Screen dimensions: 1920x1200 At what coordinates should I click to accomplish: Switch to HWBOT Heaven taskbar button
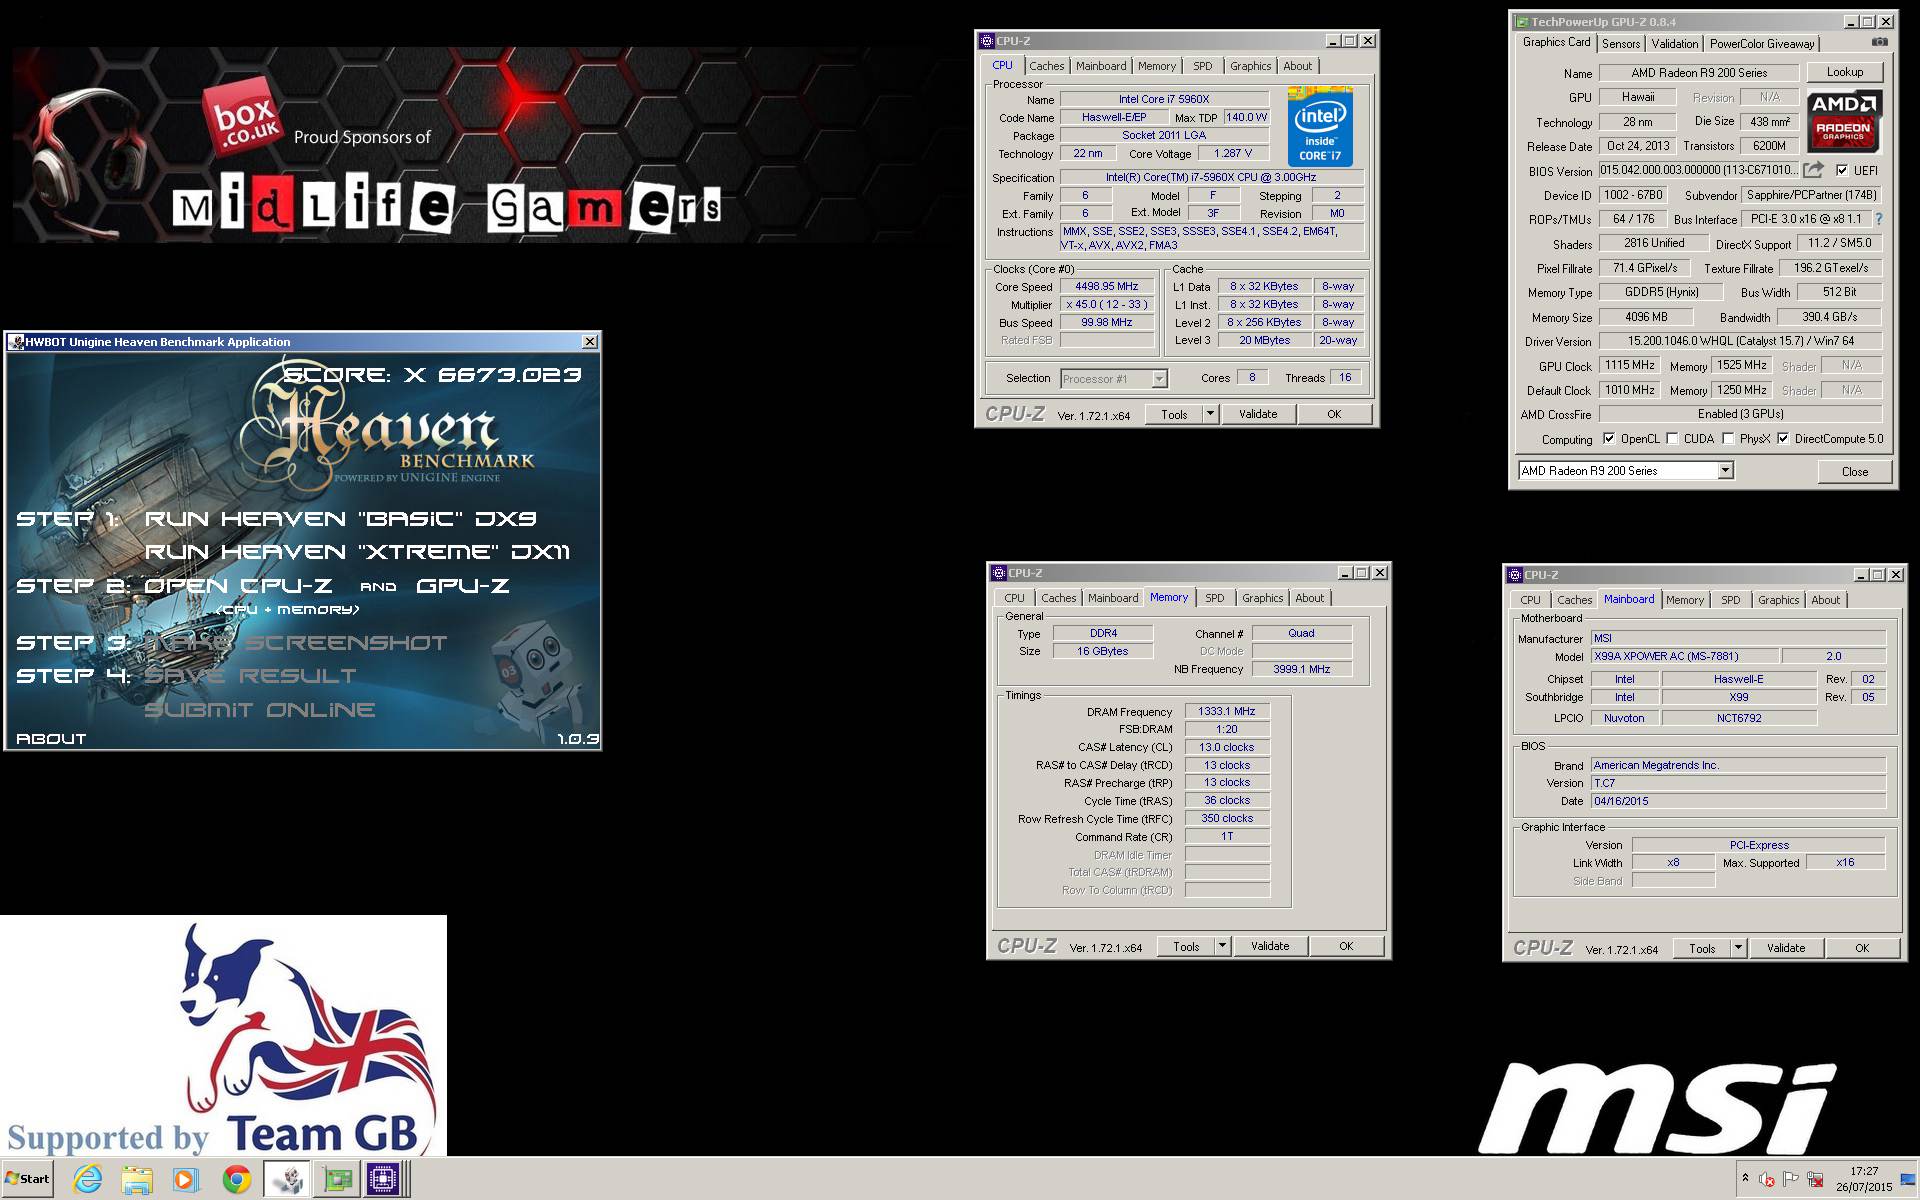[288, 1179]
